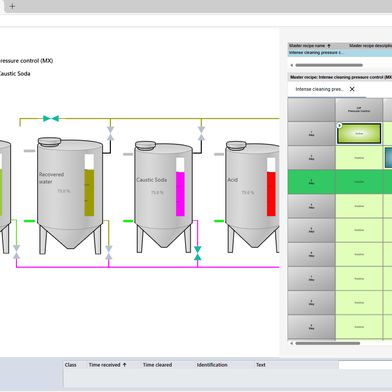
Task: Click the manhole lid on Recovered water tank
Action: point(49,141)
